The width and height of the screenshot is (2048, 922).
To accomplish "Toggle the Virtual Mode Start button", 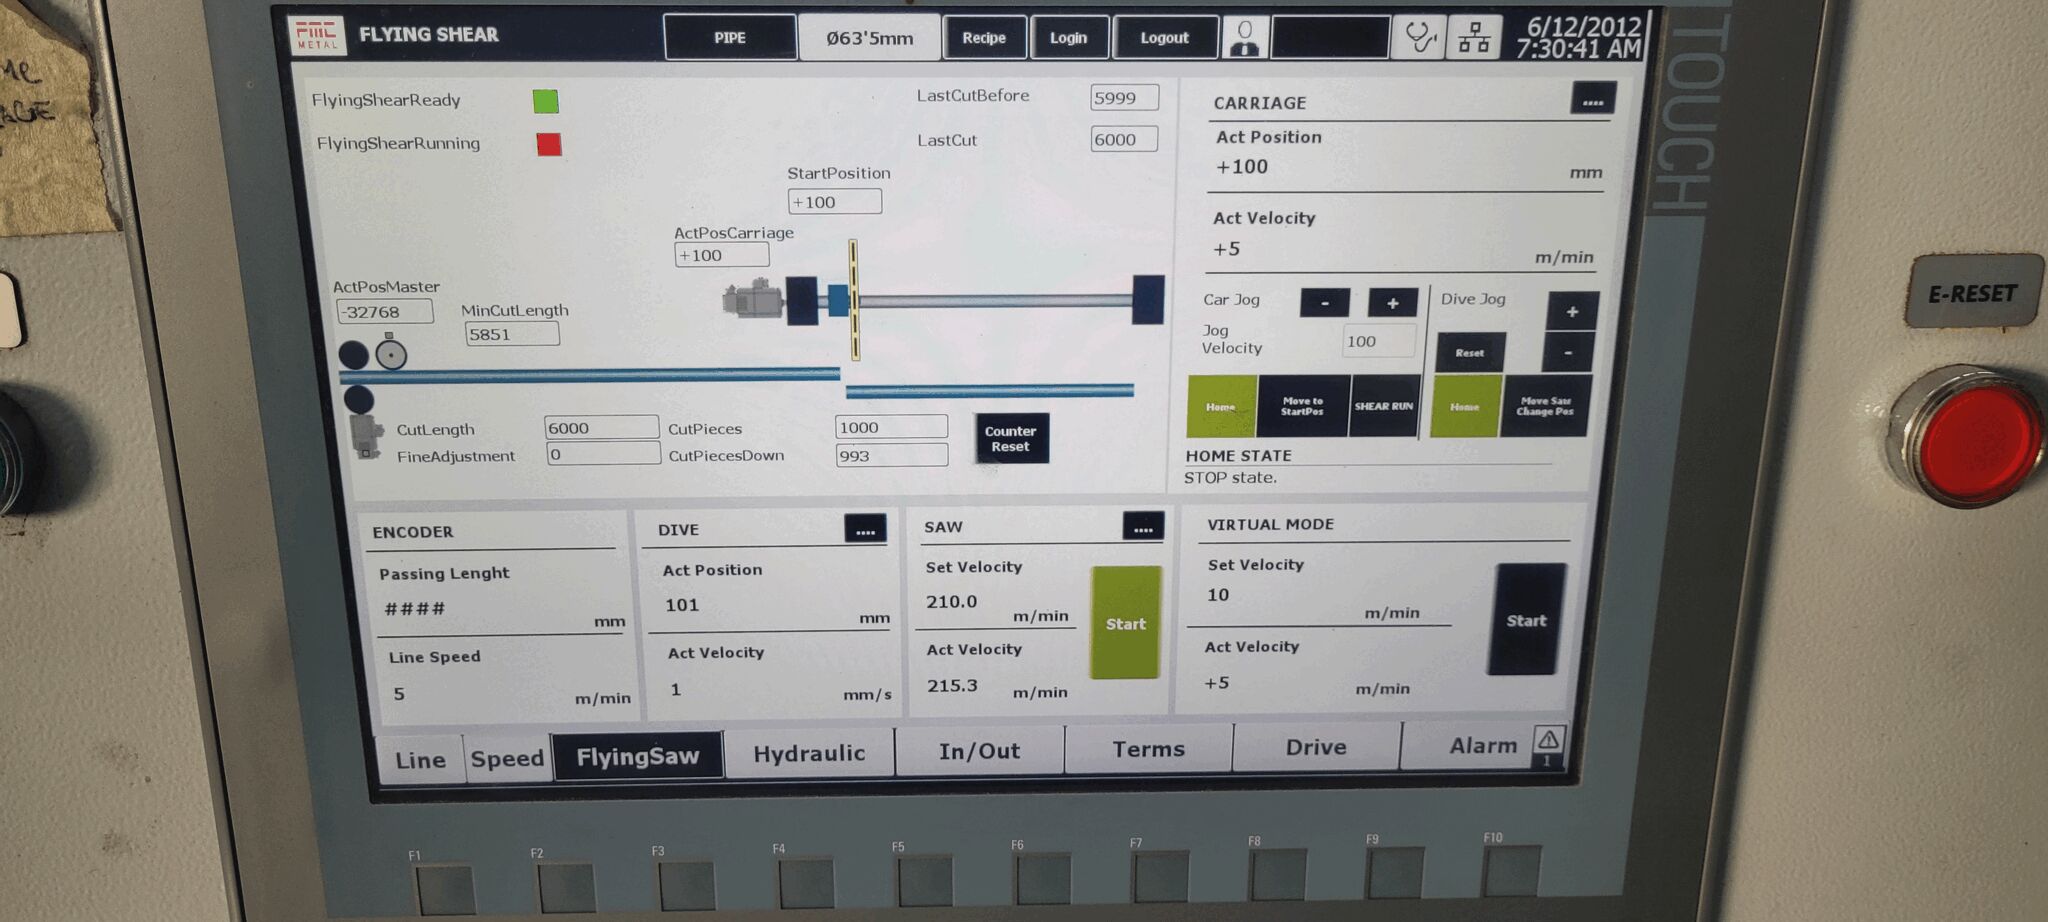I will 1526,620.
